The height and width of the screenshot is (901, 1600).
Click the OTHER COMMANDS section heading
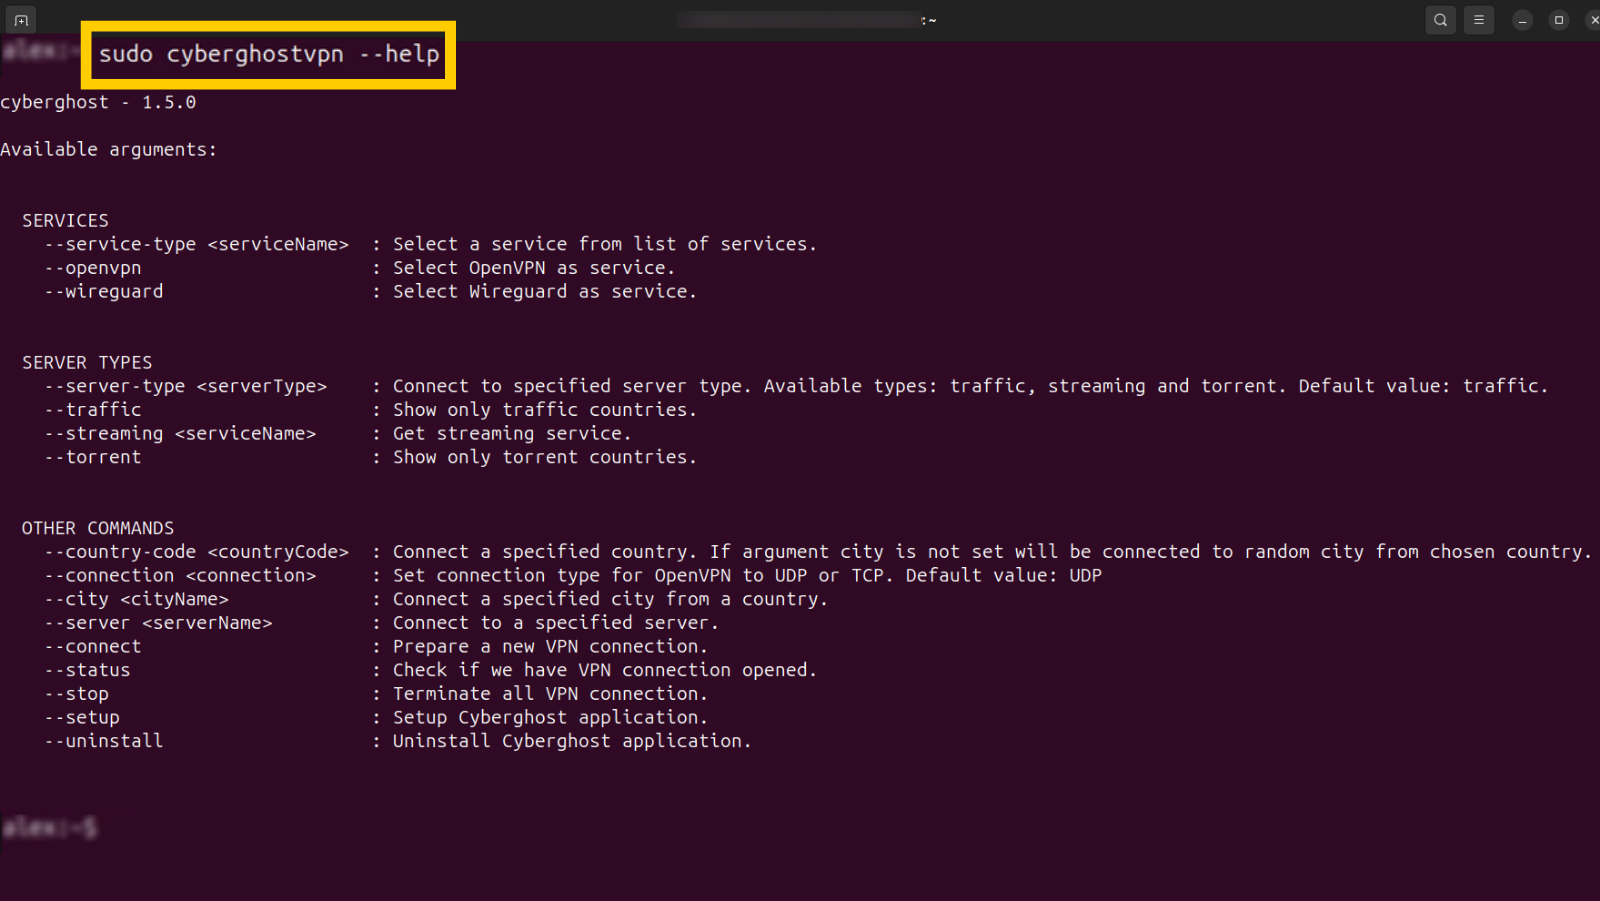pos(98,528)
